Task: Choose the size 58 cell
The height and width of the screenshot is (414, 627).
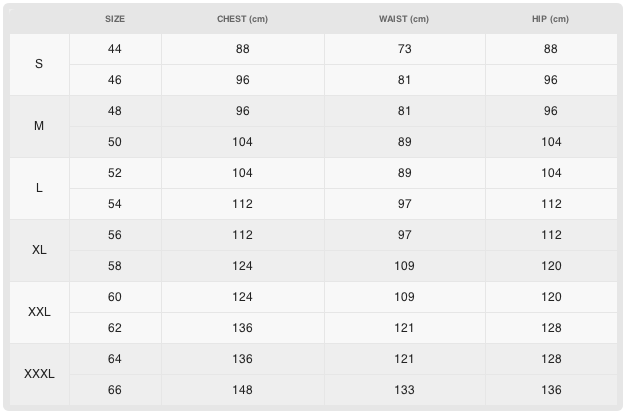Action: 115,266
